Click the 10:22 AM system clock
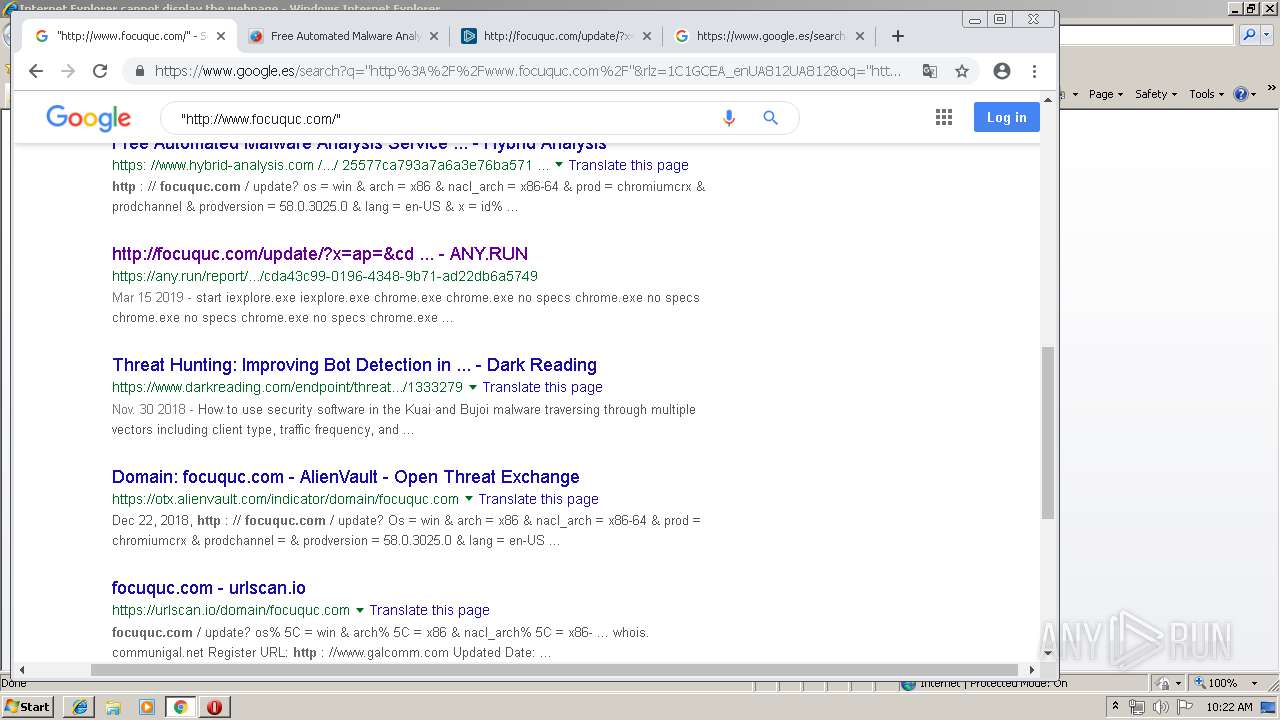The height and width of the screenshot is (720, 1280). tap(1229, 707)
